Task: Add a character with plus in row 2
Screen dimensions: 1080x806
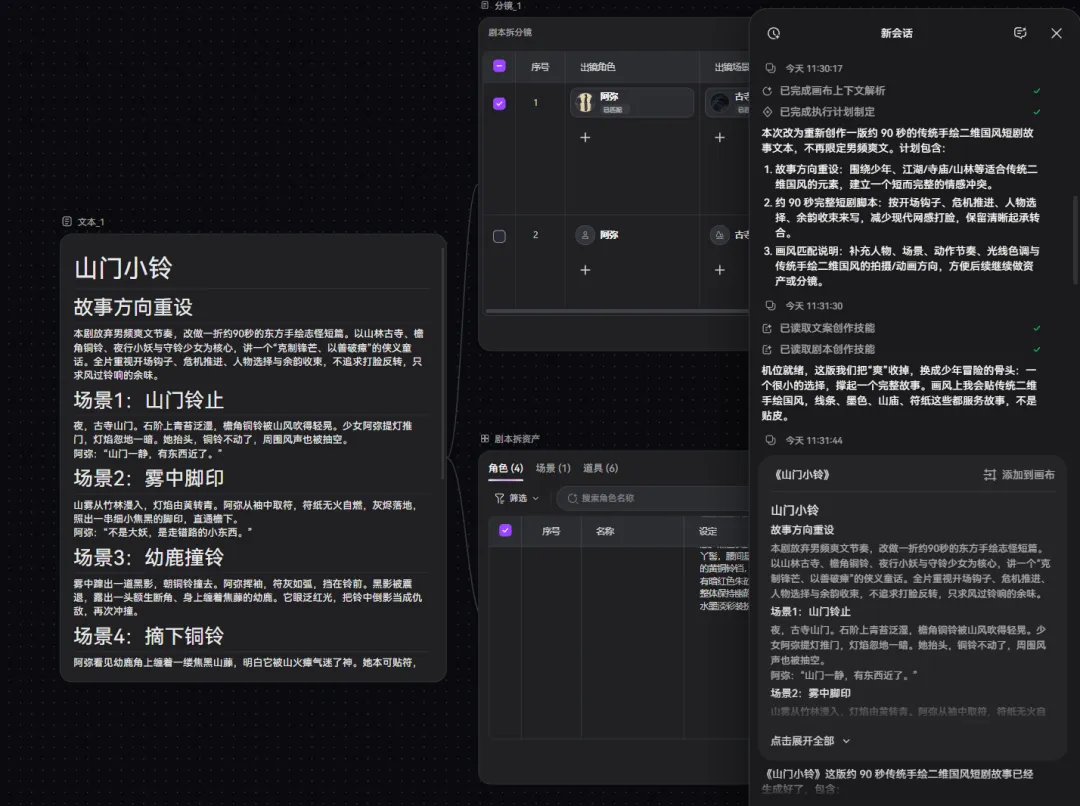Action: pos(585,270)
